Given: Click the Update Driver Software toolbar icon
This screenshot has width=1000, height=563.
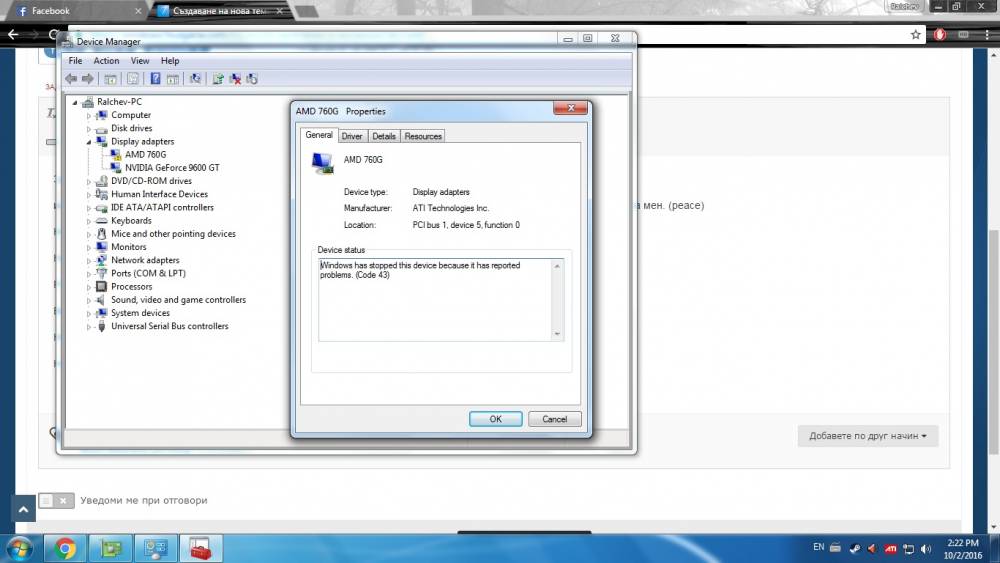Looking at the screenshot, I should [x=217, y=78].
